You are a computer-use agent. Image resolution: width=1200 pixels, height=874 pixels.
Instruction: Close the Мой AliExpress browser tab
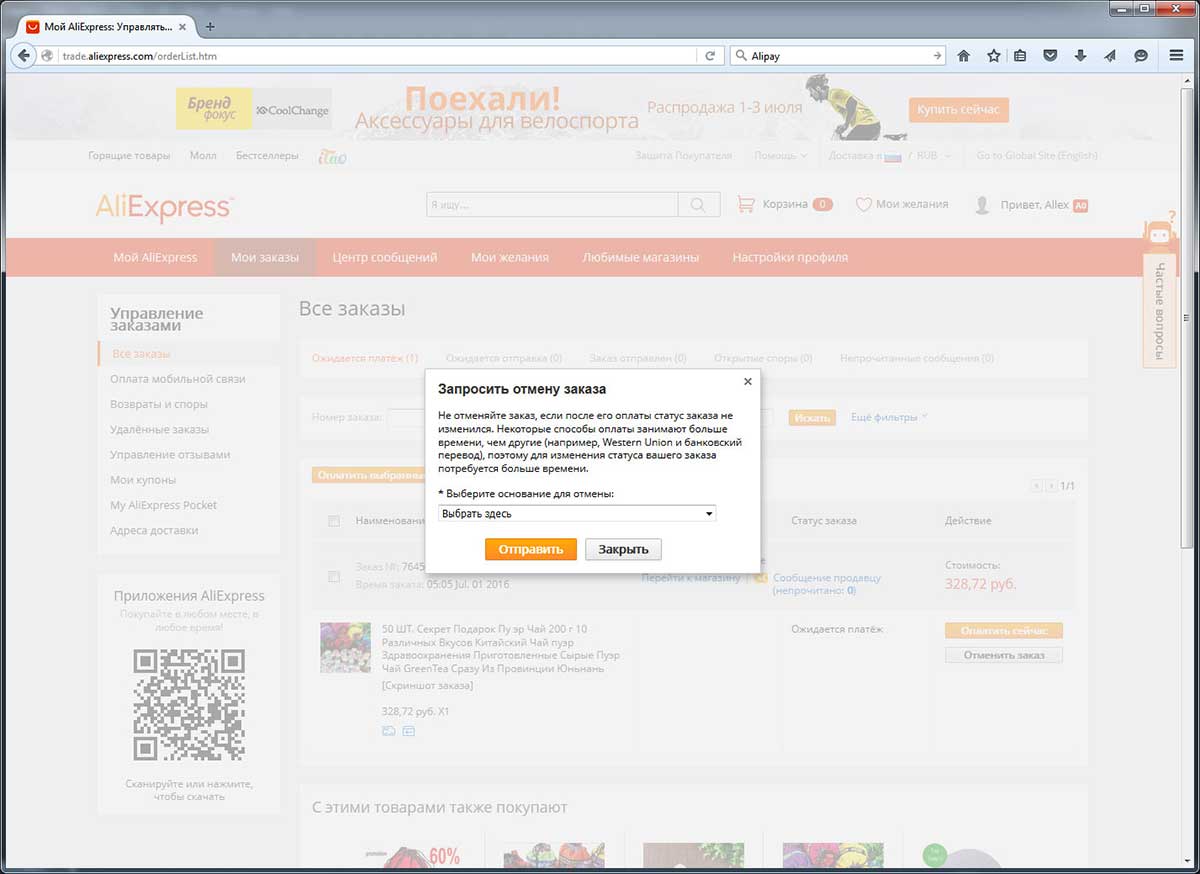point(182,26)
